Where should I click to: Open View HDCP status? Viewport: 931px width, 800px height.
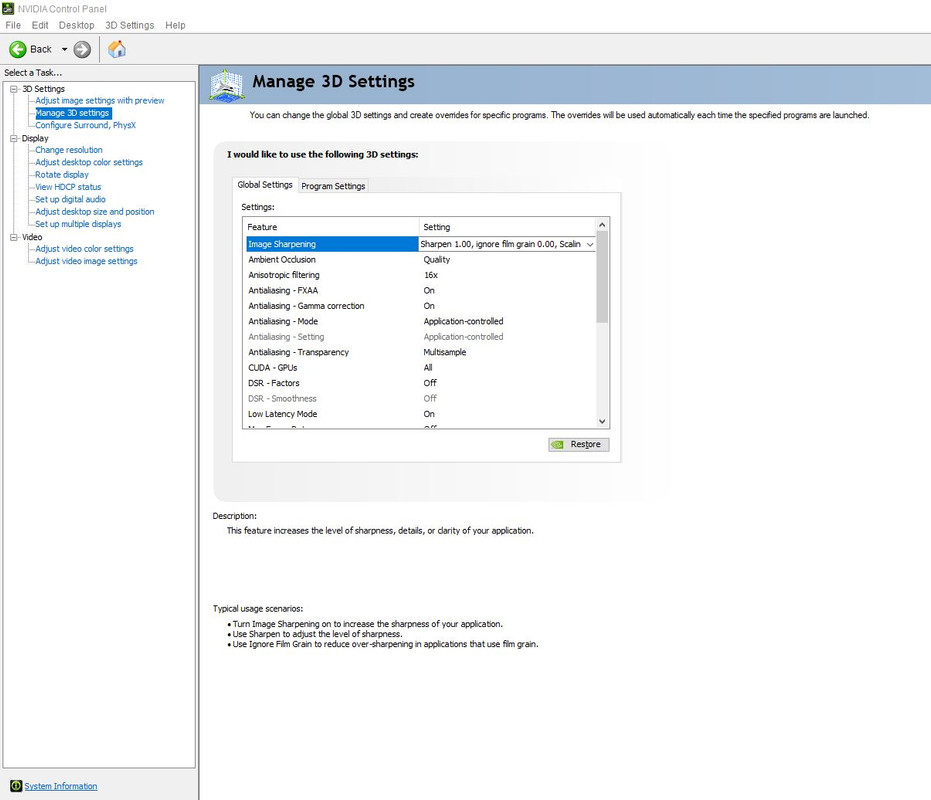click(x=68, y=186)
